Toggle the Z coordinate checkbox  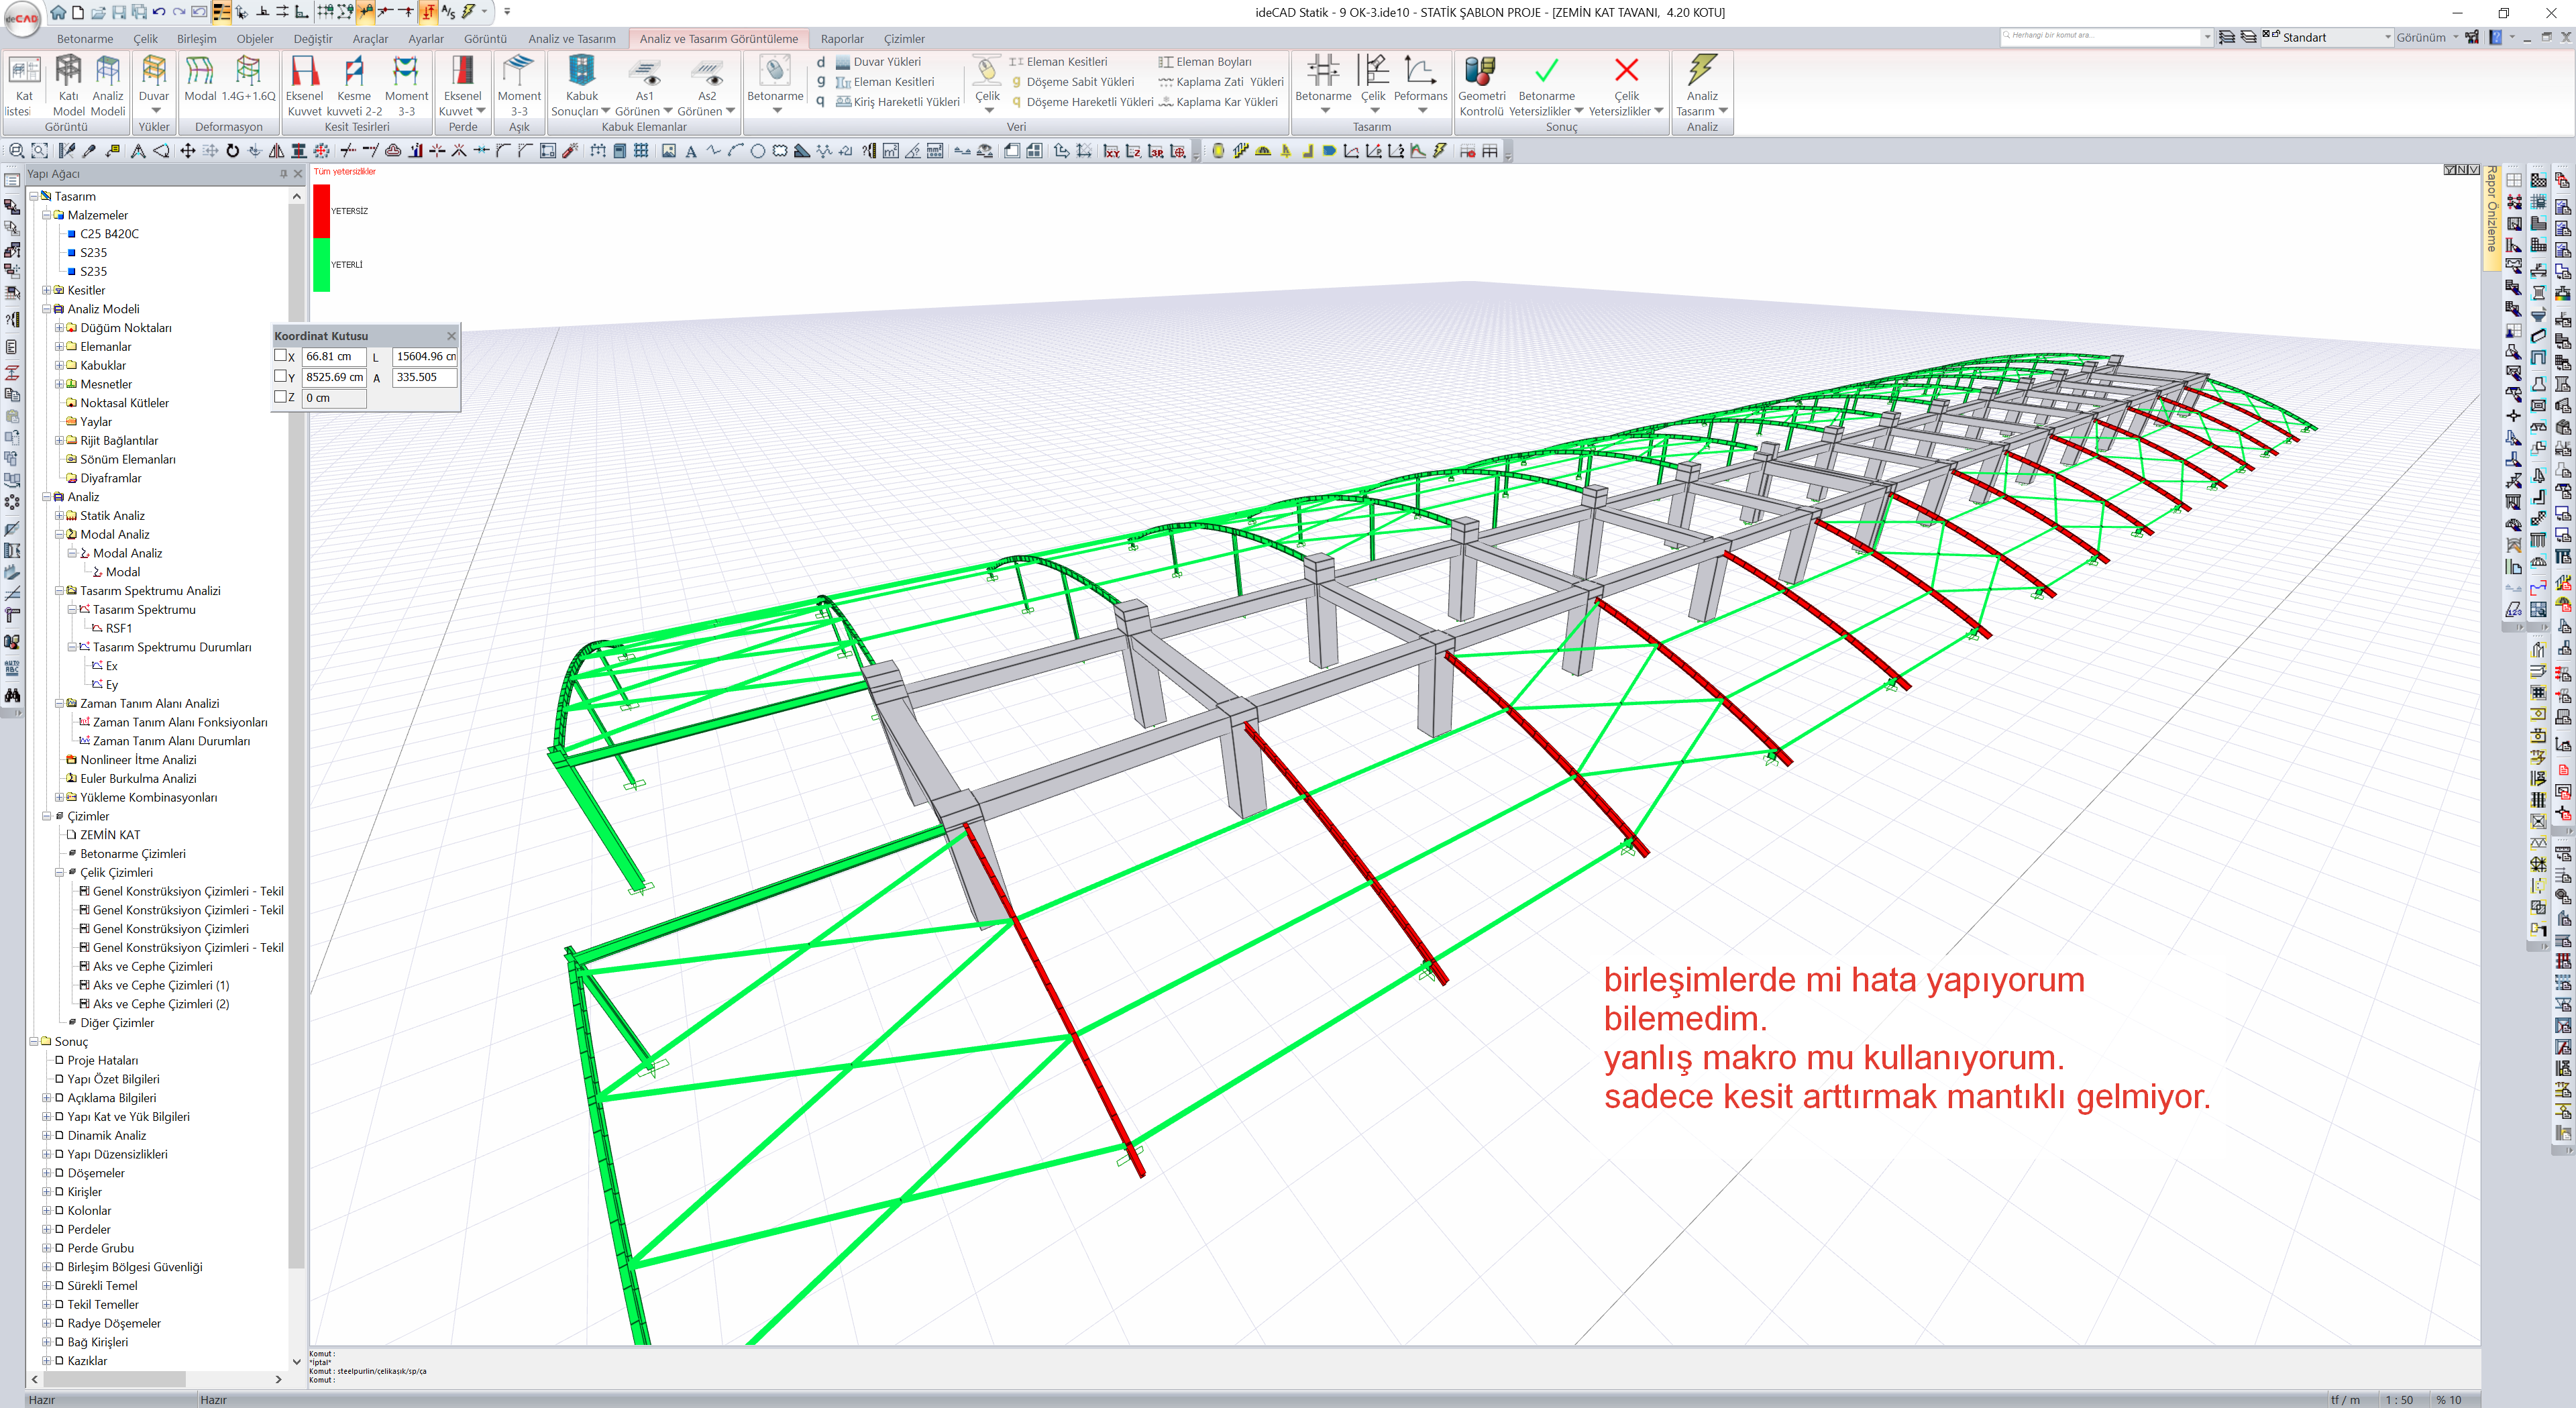click(x=280, y=397)
